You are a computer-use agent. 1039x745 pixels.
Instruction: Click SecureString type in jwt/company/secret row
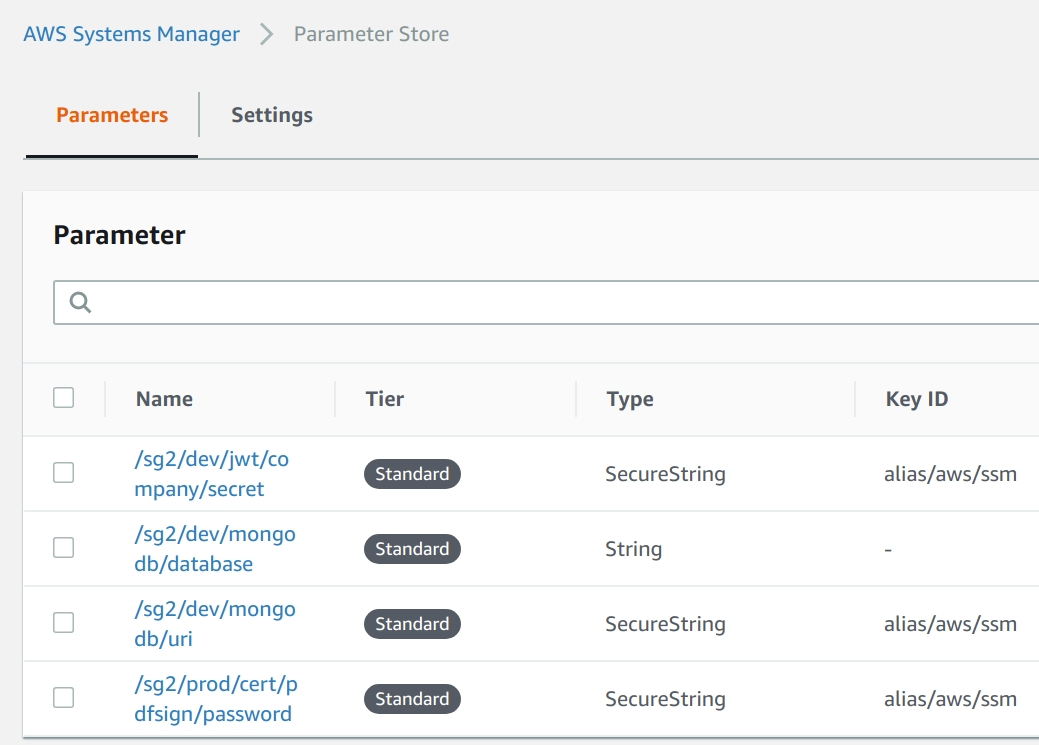tap(665, 474)
